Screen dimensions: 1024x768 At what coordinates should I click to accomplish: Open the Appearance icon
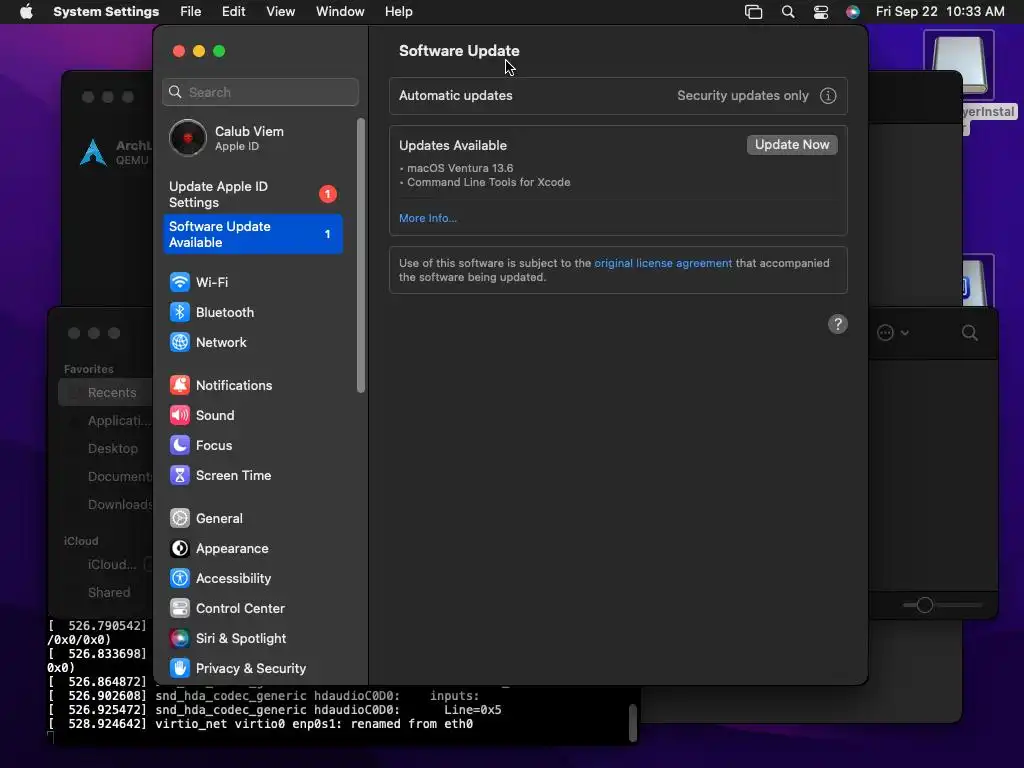click(180, 549)
